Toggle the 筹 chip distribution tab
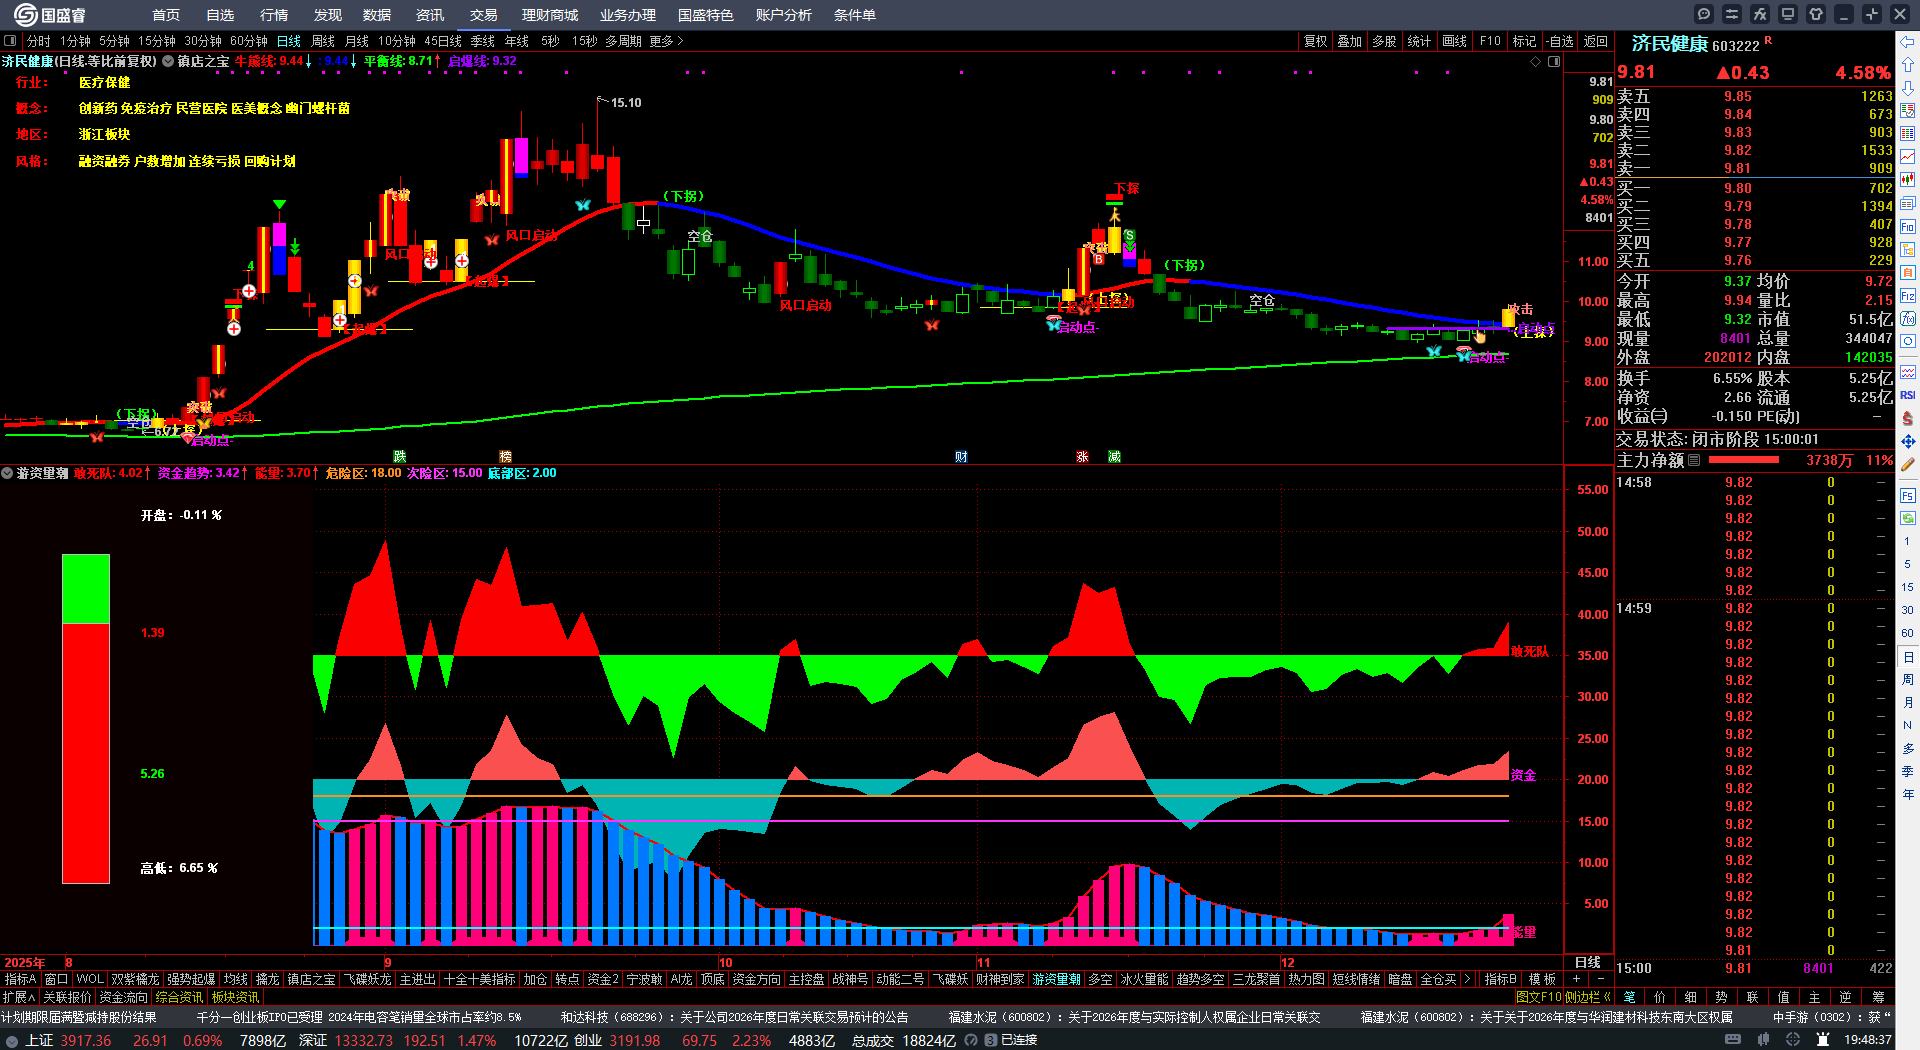 [x=1878, y=996]
